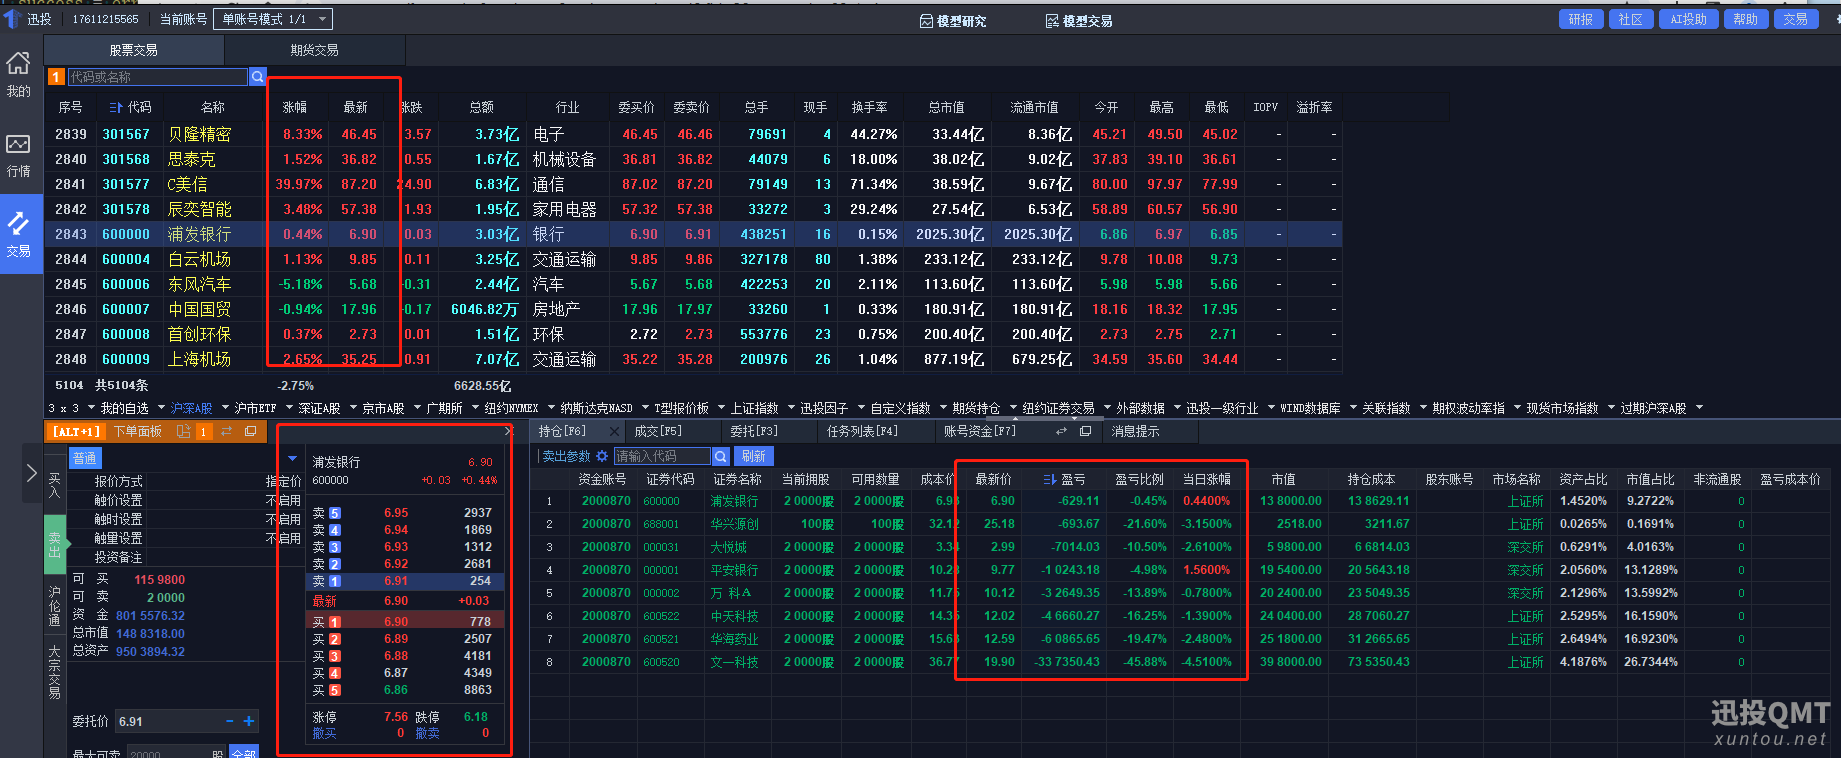This screenshot has height=758, width=1841.
Task: Focus the 代码或名称 search field
Action: (x=157, y=77)
